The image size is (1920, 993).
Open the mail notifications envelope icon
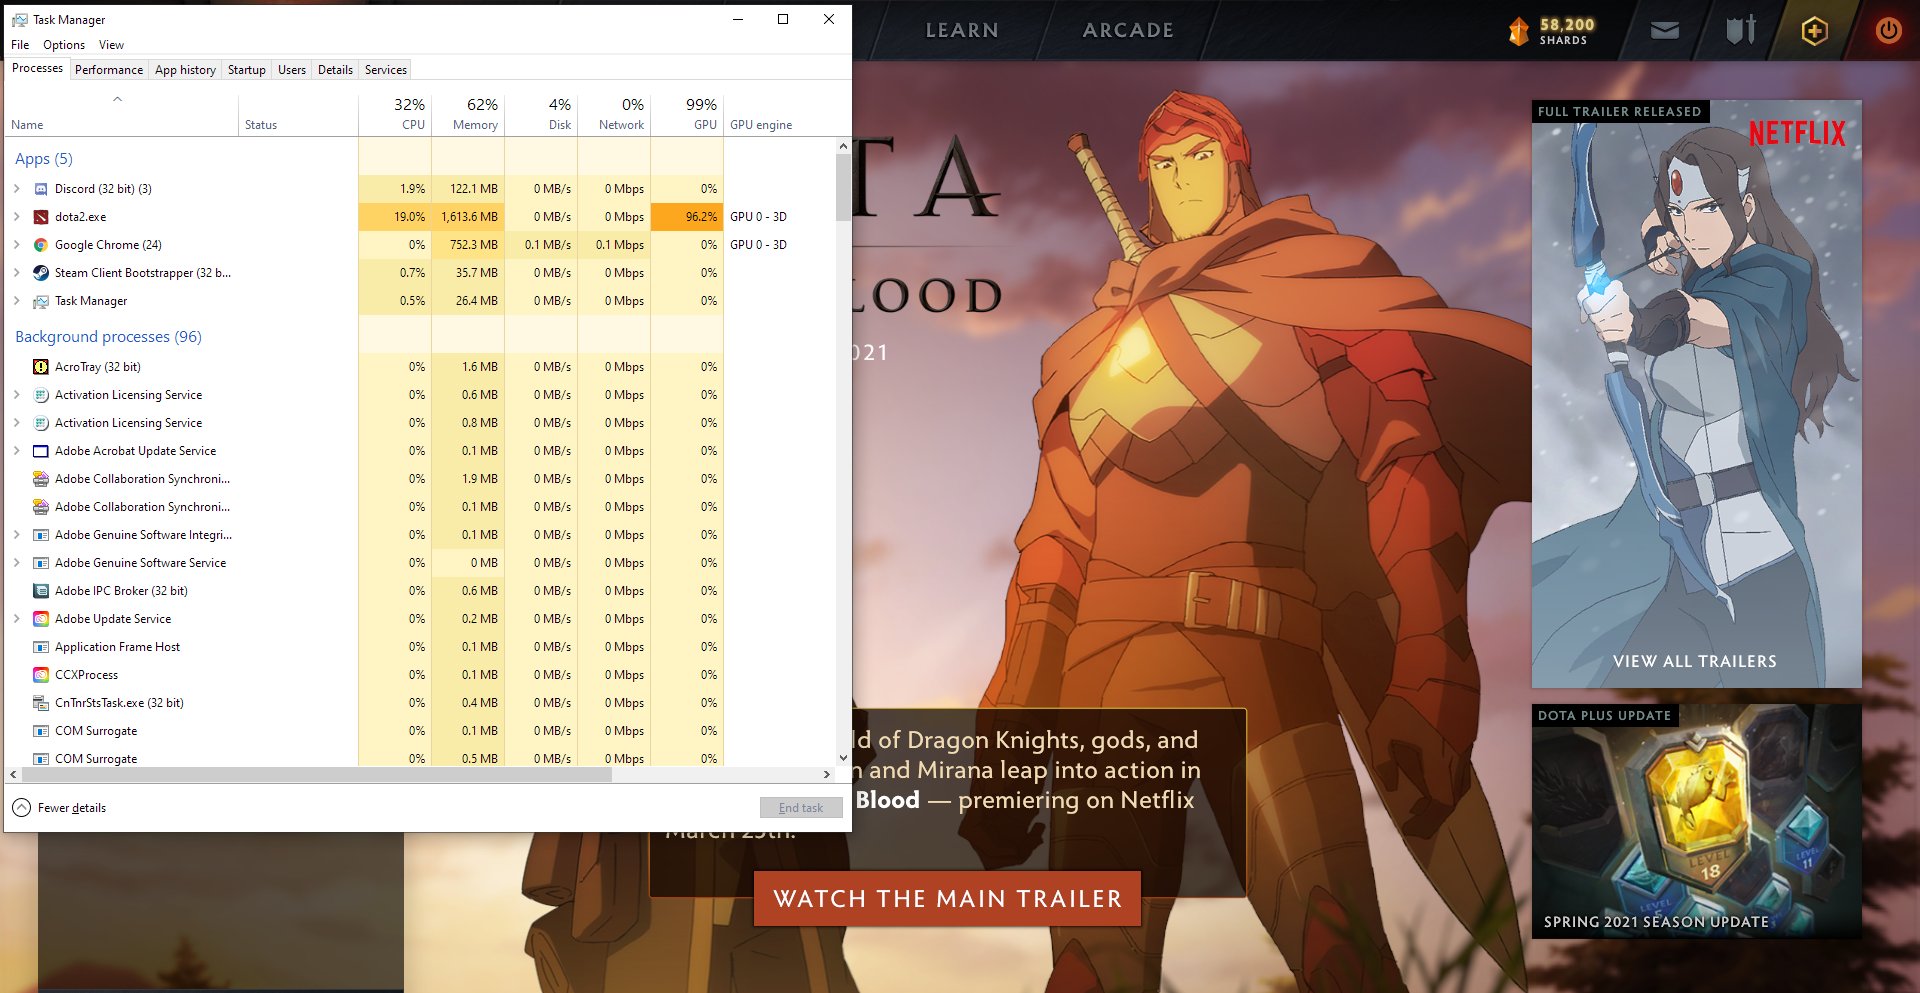pyautogui.click(x=1664, y=31)
